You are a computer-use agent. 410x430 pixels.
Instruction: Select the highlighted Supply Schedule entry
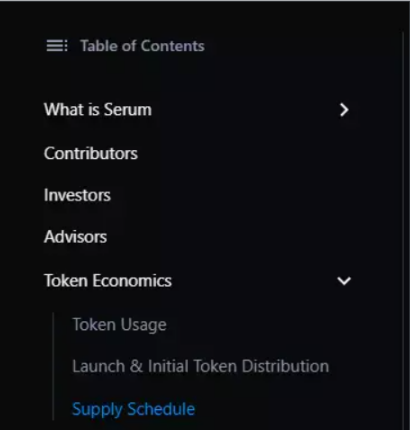pyautogui.click(x=133, y=409)
